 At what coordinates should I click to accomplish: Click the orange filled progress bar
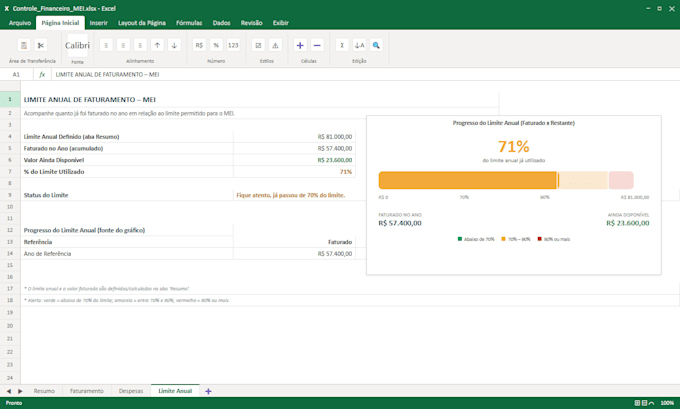click(468, 180)
